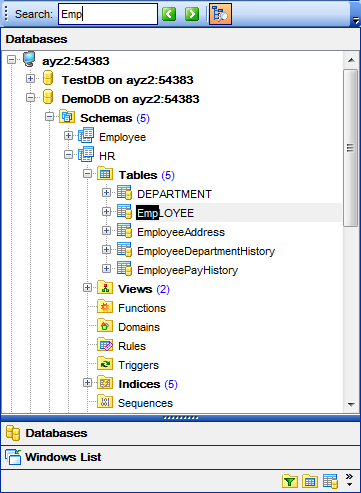Click the ayz2:54383 computer icon
361x493 pixels.
pos(29,59)
